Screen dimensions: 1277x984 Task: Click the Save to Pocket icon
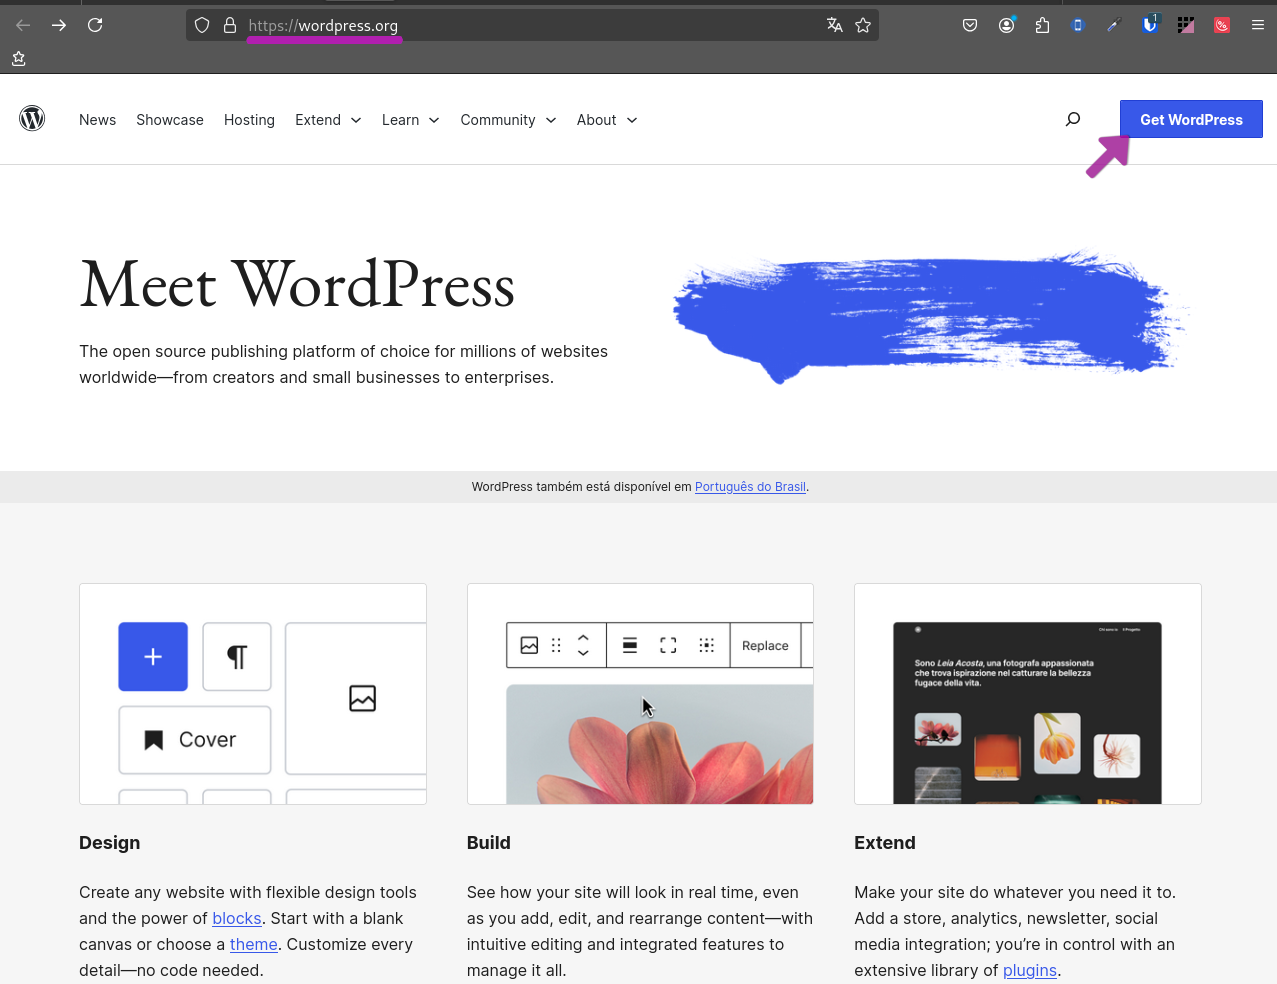(970, 25)
